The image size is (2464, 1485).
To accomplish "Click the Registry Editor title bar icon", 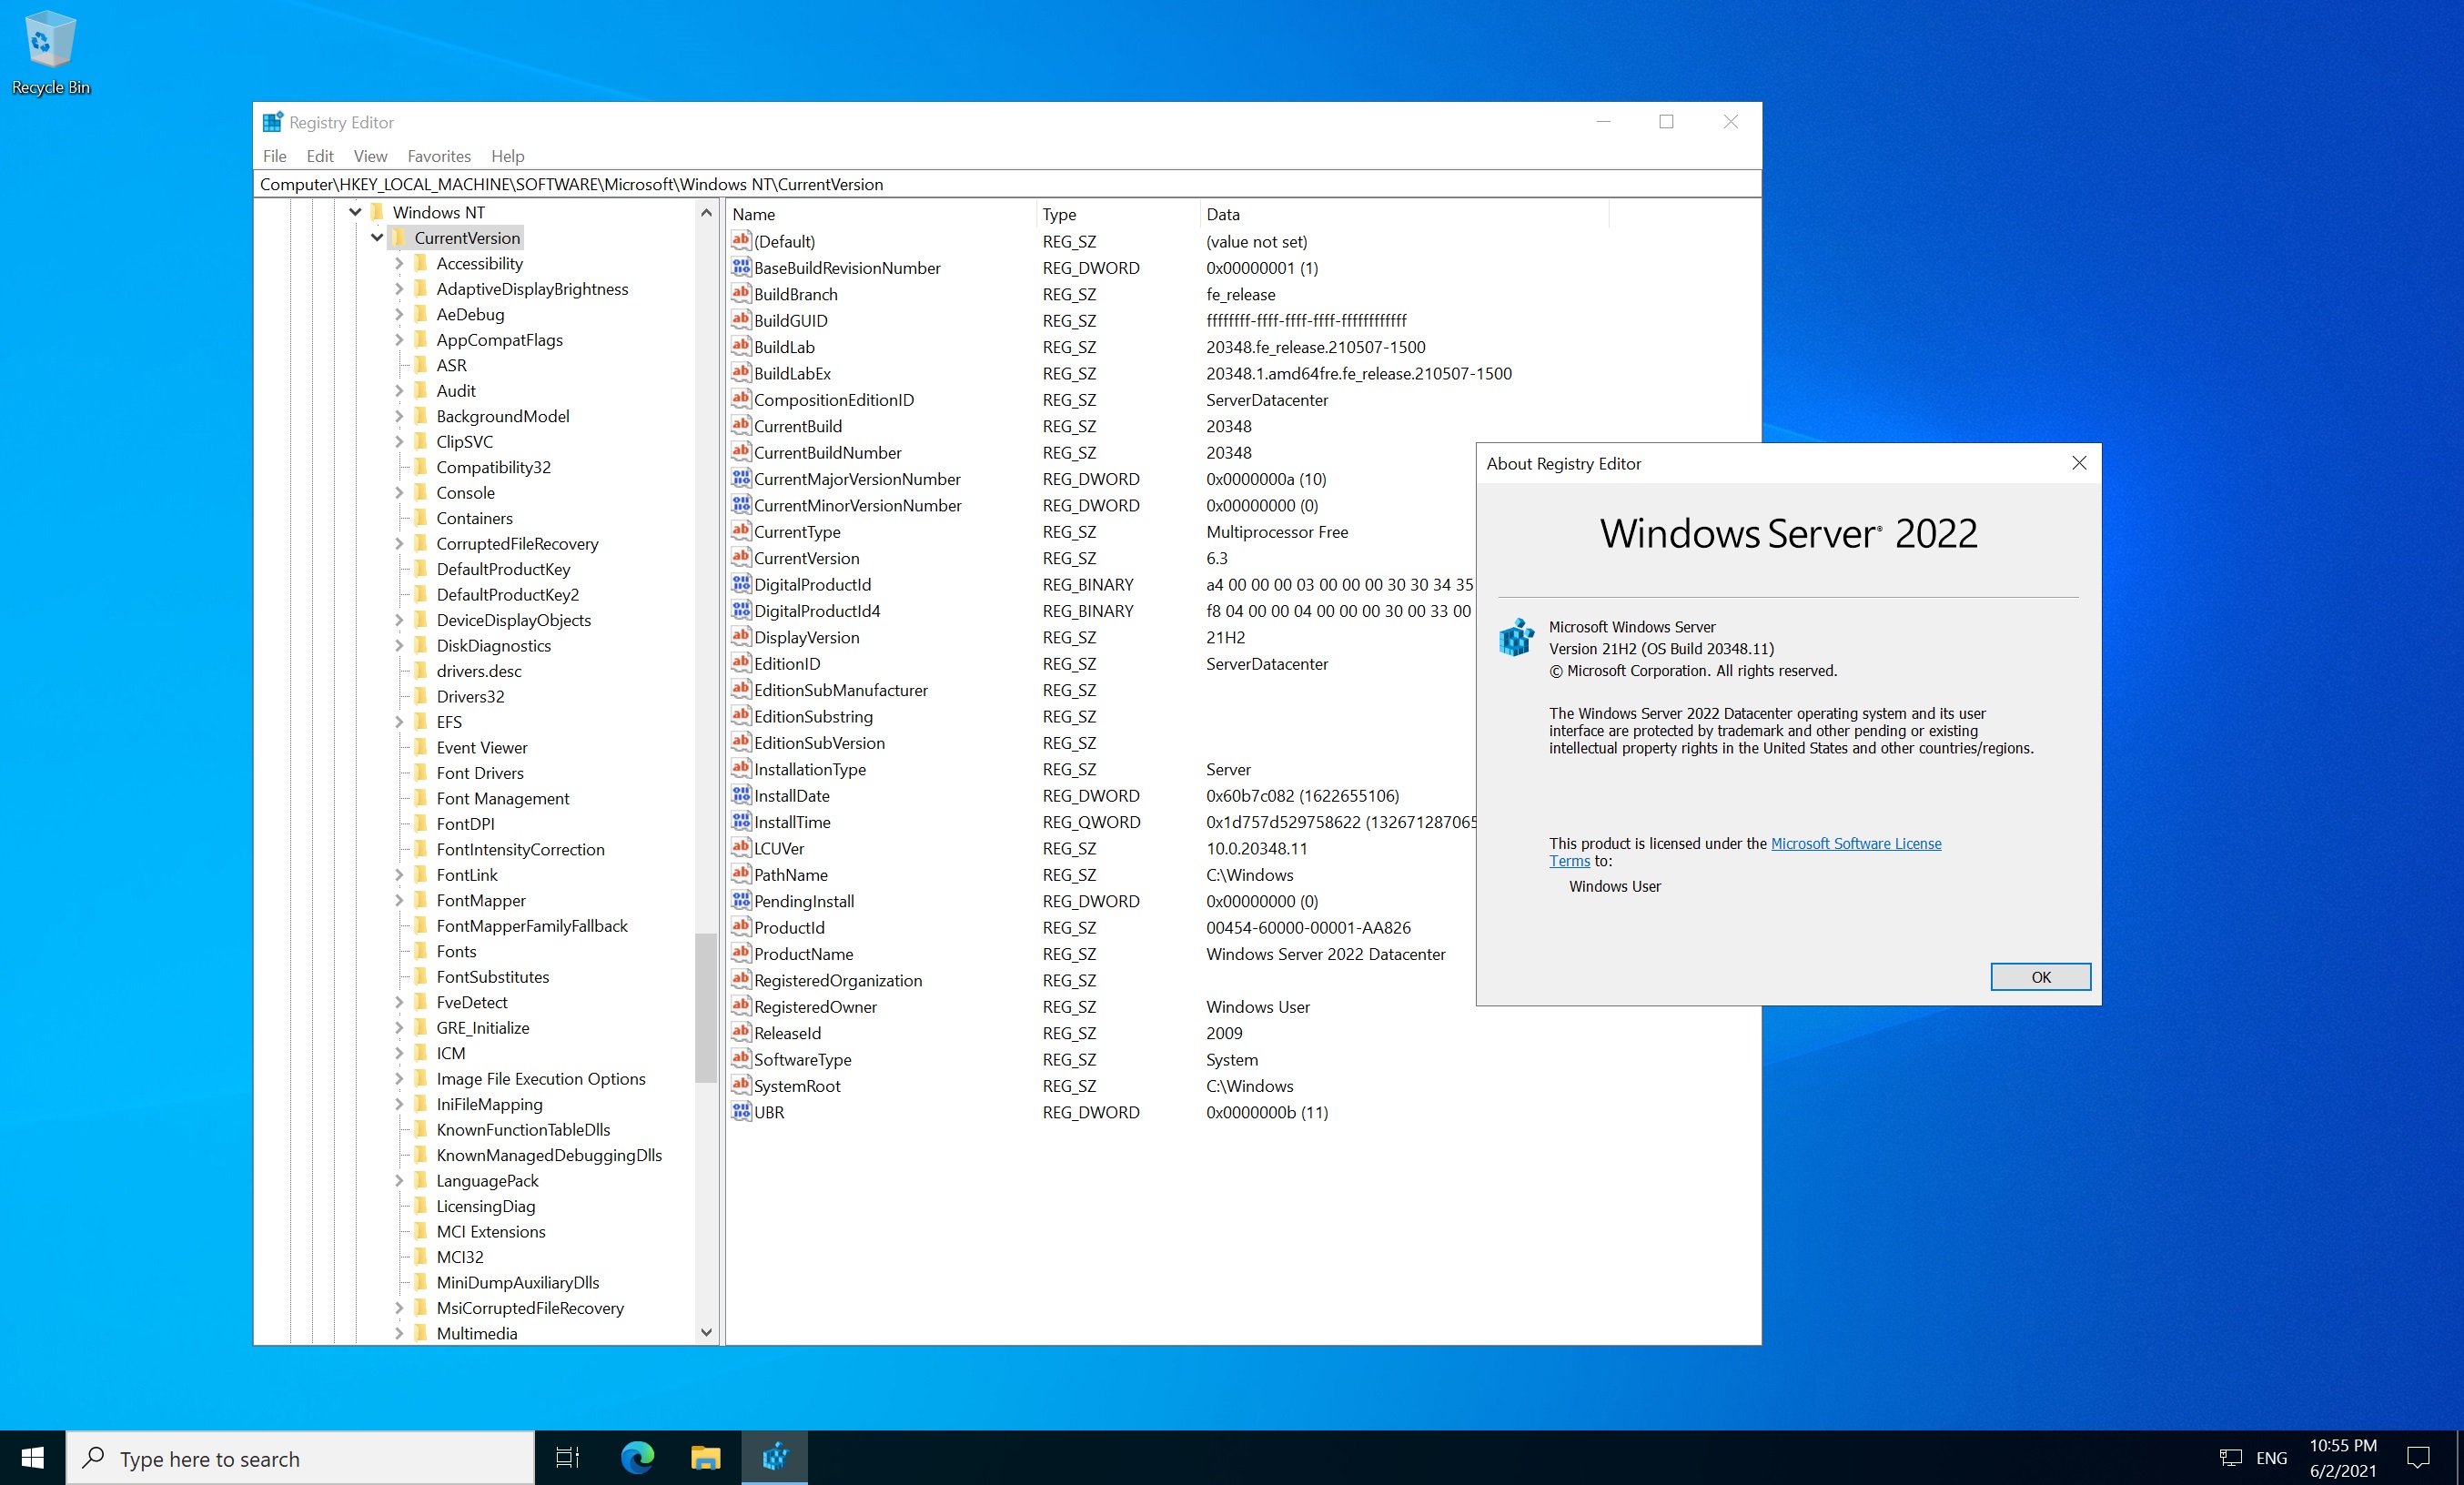I will pyautogui.click(x=272, y=122).
